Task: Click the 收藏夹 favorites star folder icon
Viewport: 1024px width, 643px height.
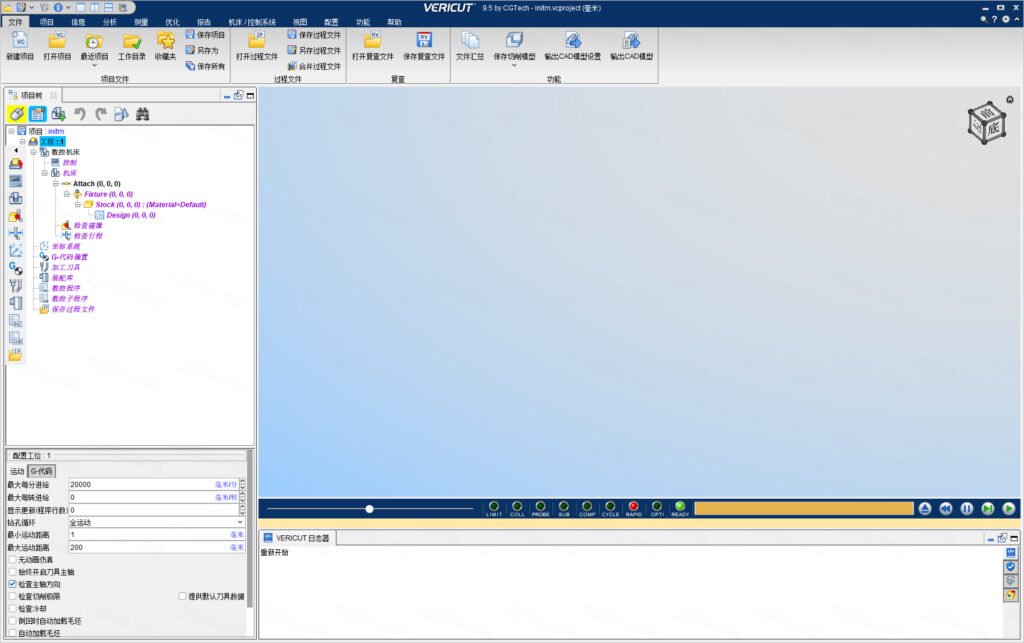Action: [x=166, y=41]
